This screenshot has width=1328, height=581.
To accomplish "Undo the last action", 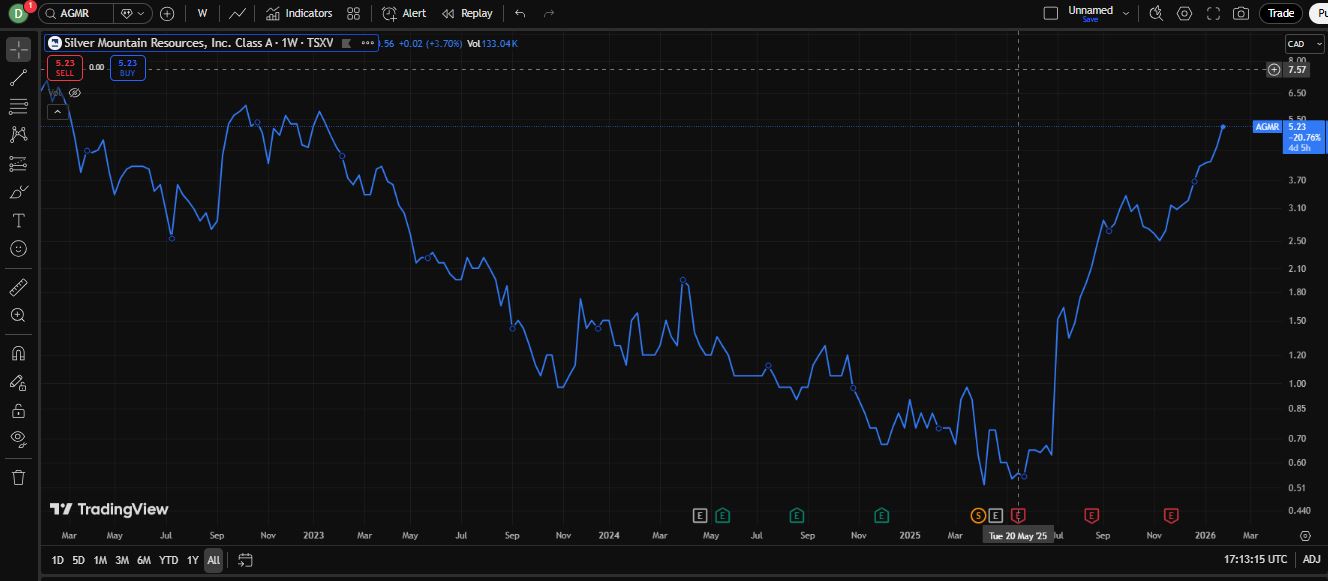I will [x=520, y=13].
